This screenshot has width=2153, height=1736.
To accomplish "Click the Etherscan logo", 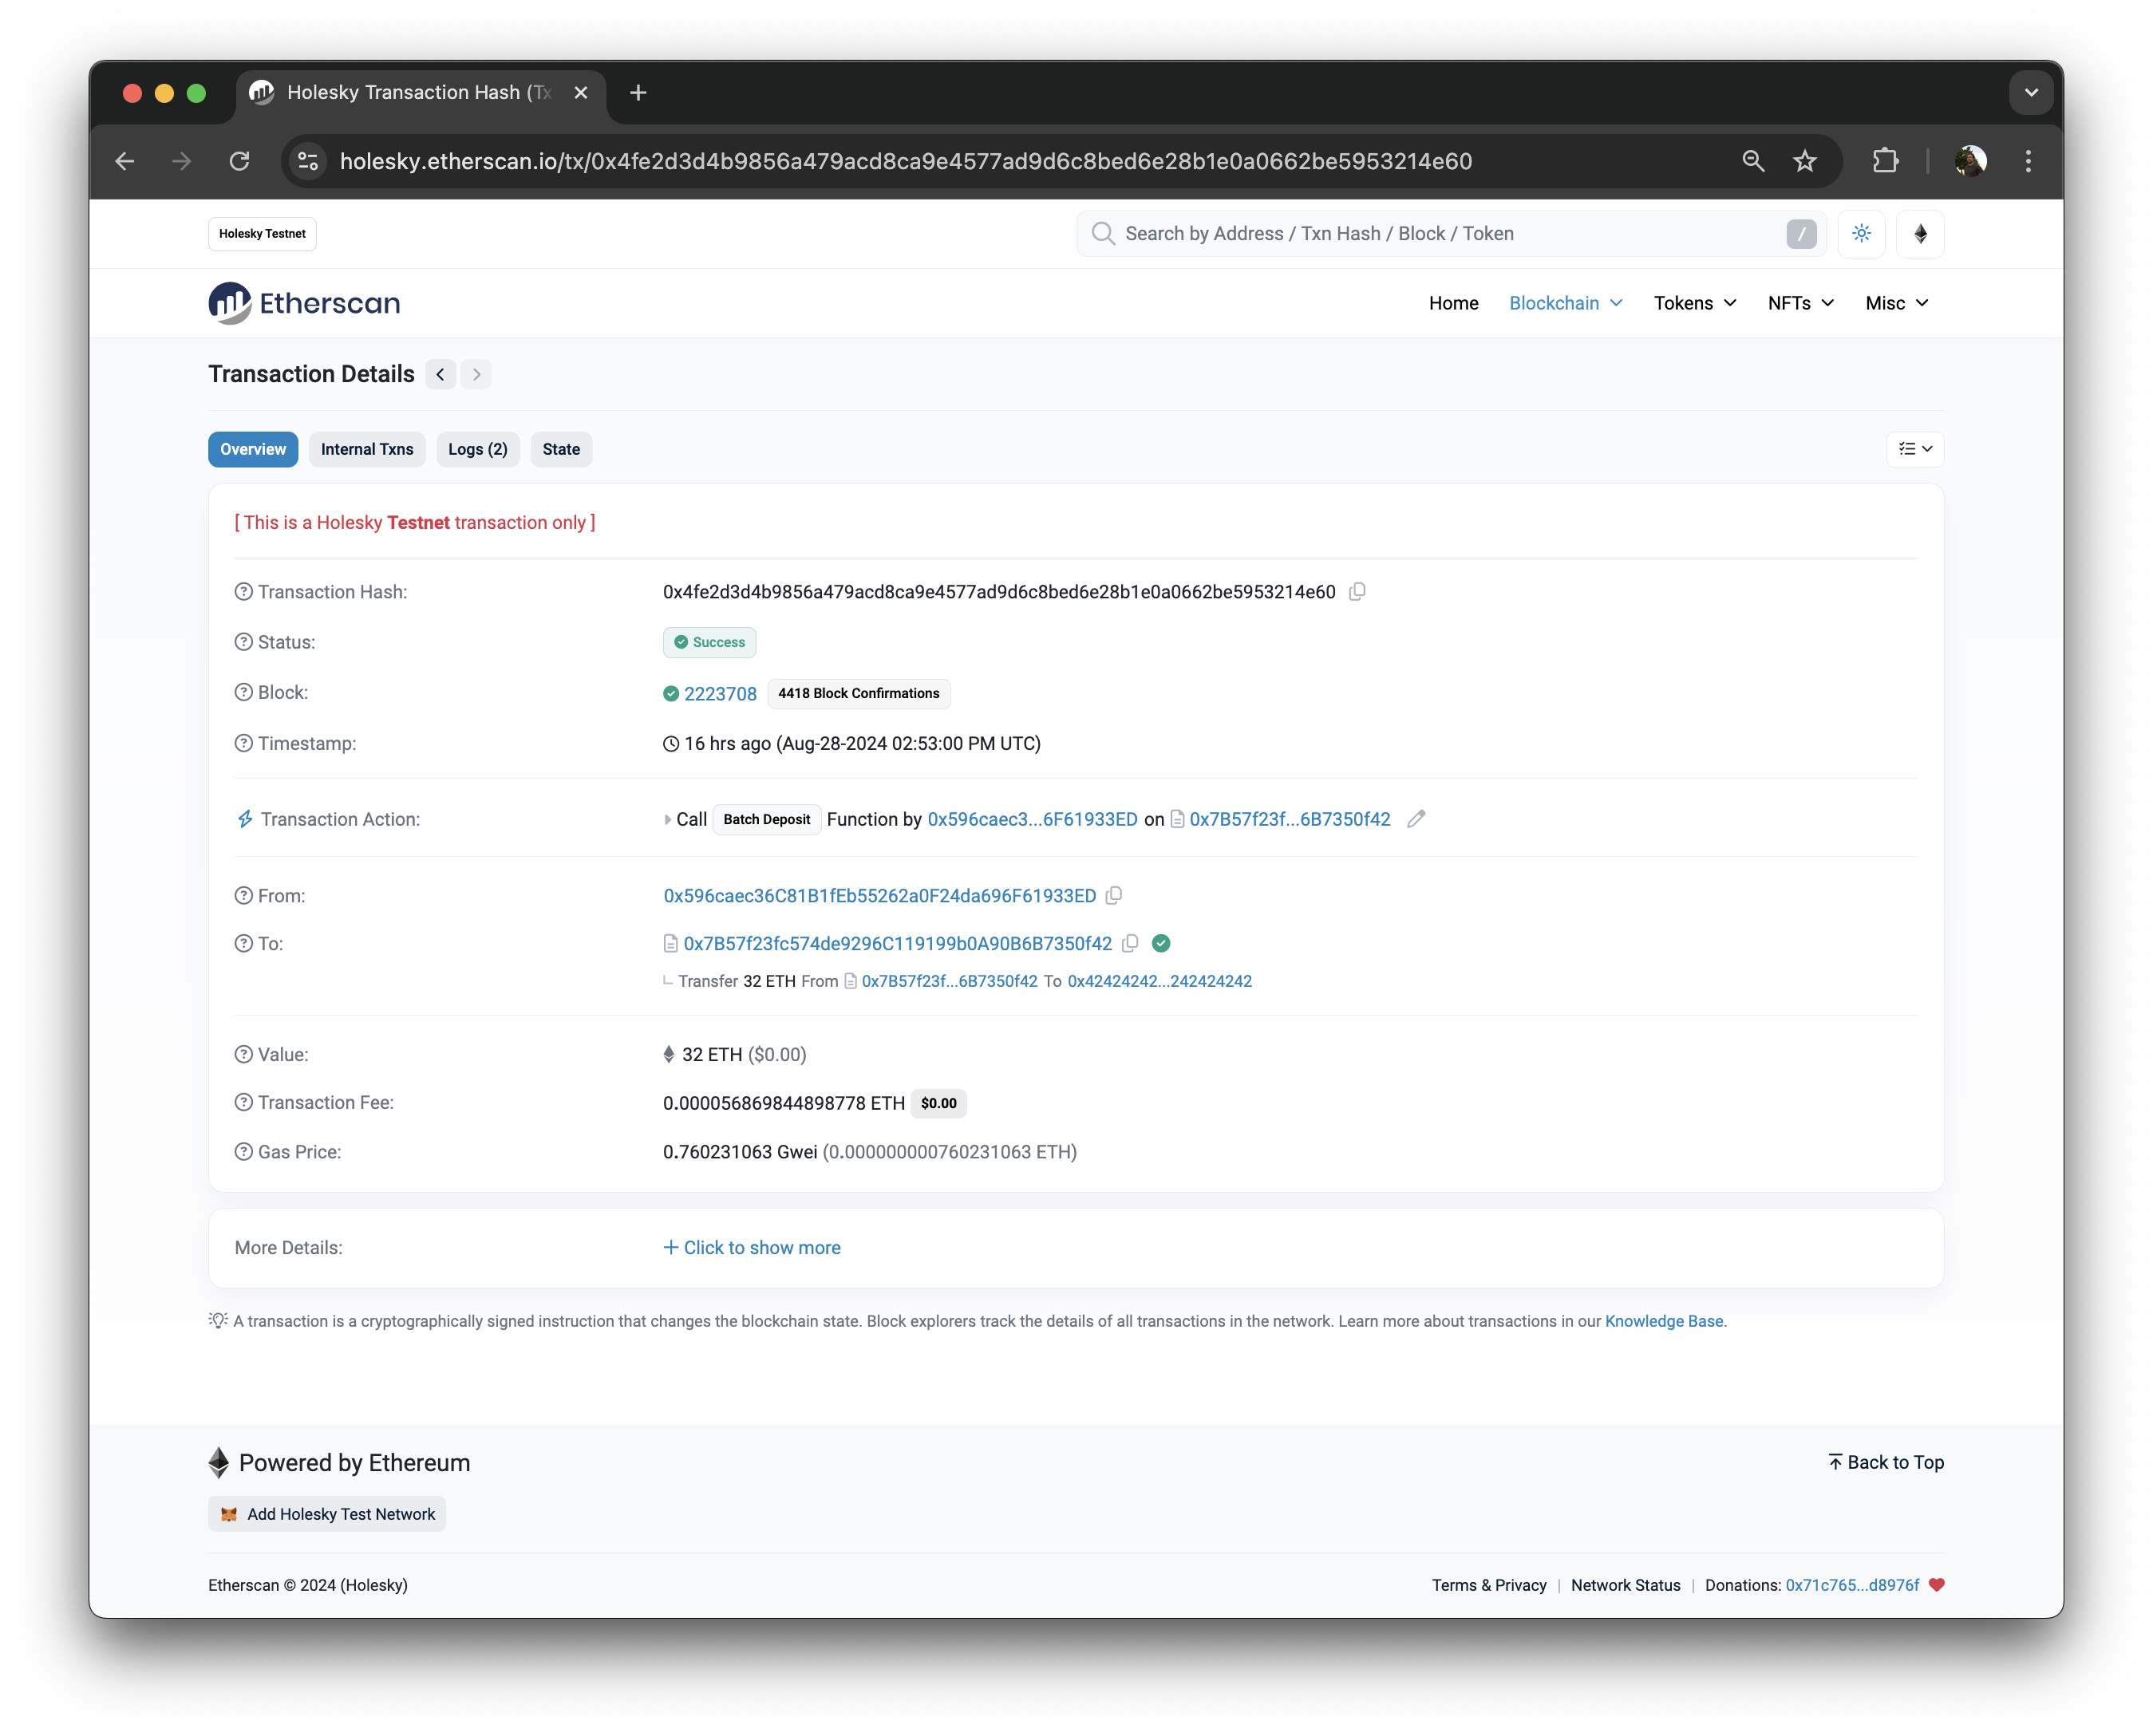I will [304, 303].
